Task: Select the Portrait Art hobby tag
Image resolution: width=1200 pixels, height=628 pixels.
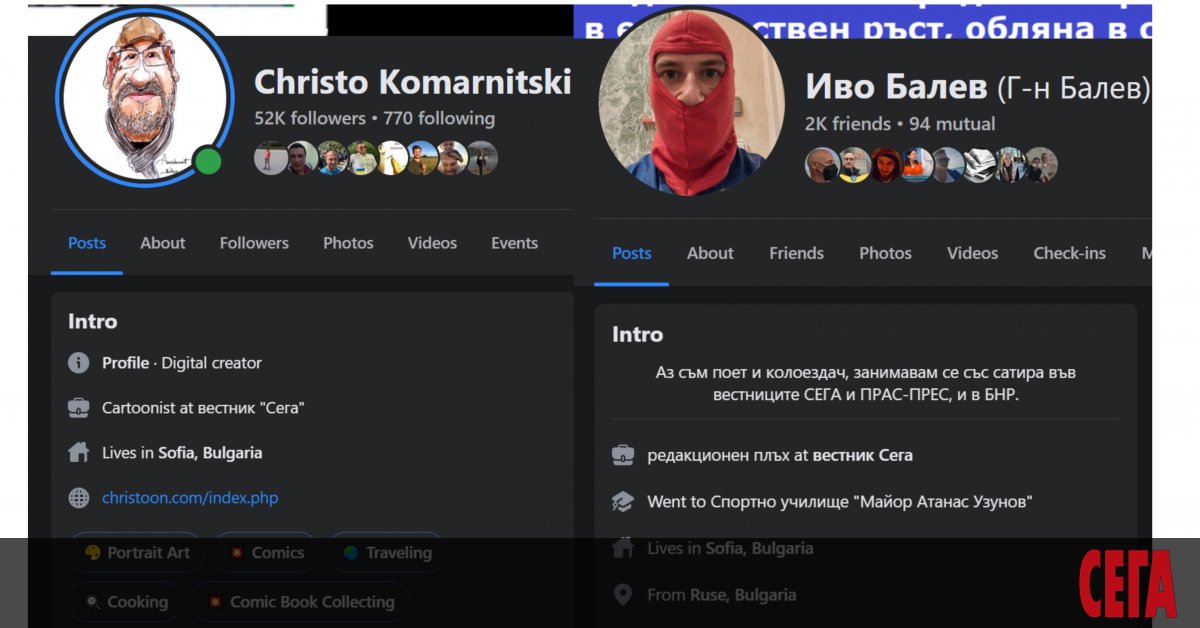Action: click(137, 553)
